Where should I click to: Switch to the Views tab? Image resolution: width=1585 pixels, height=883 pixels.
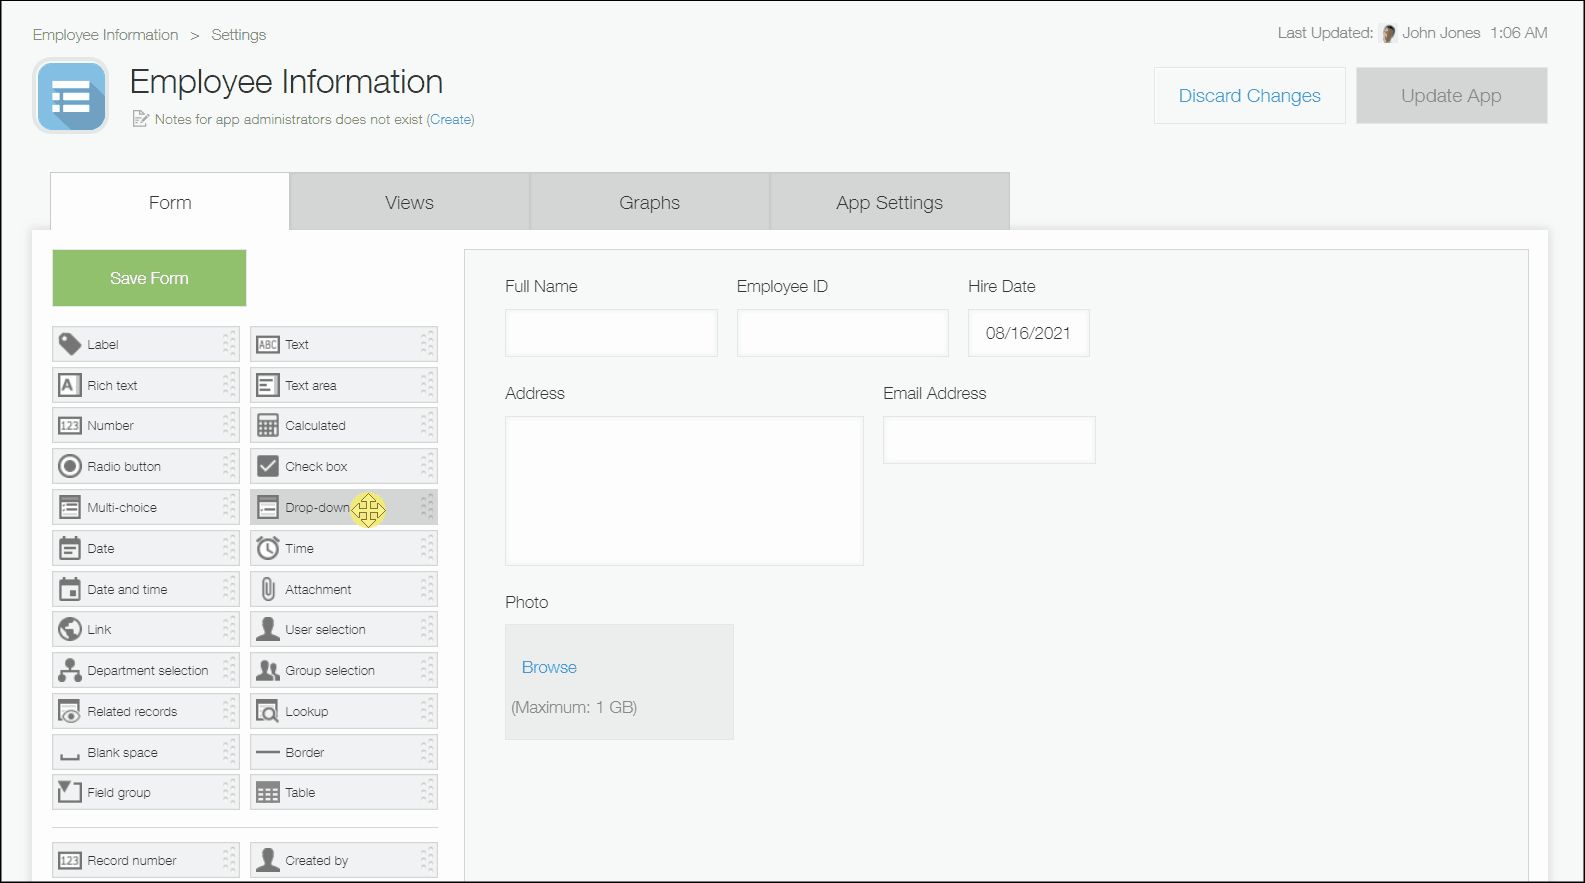[x=409, y=202]
